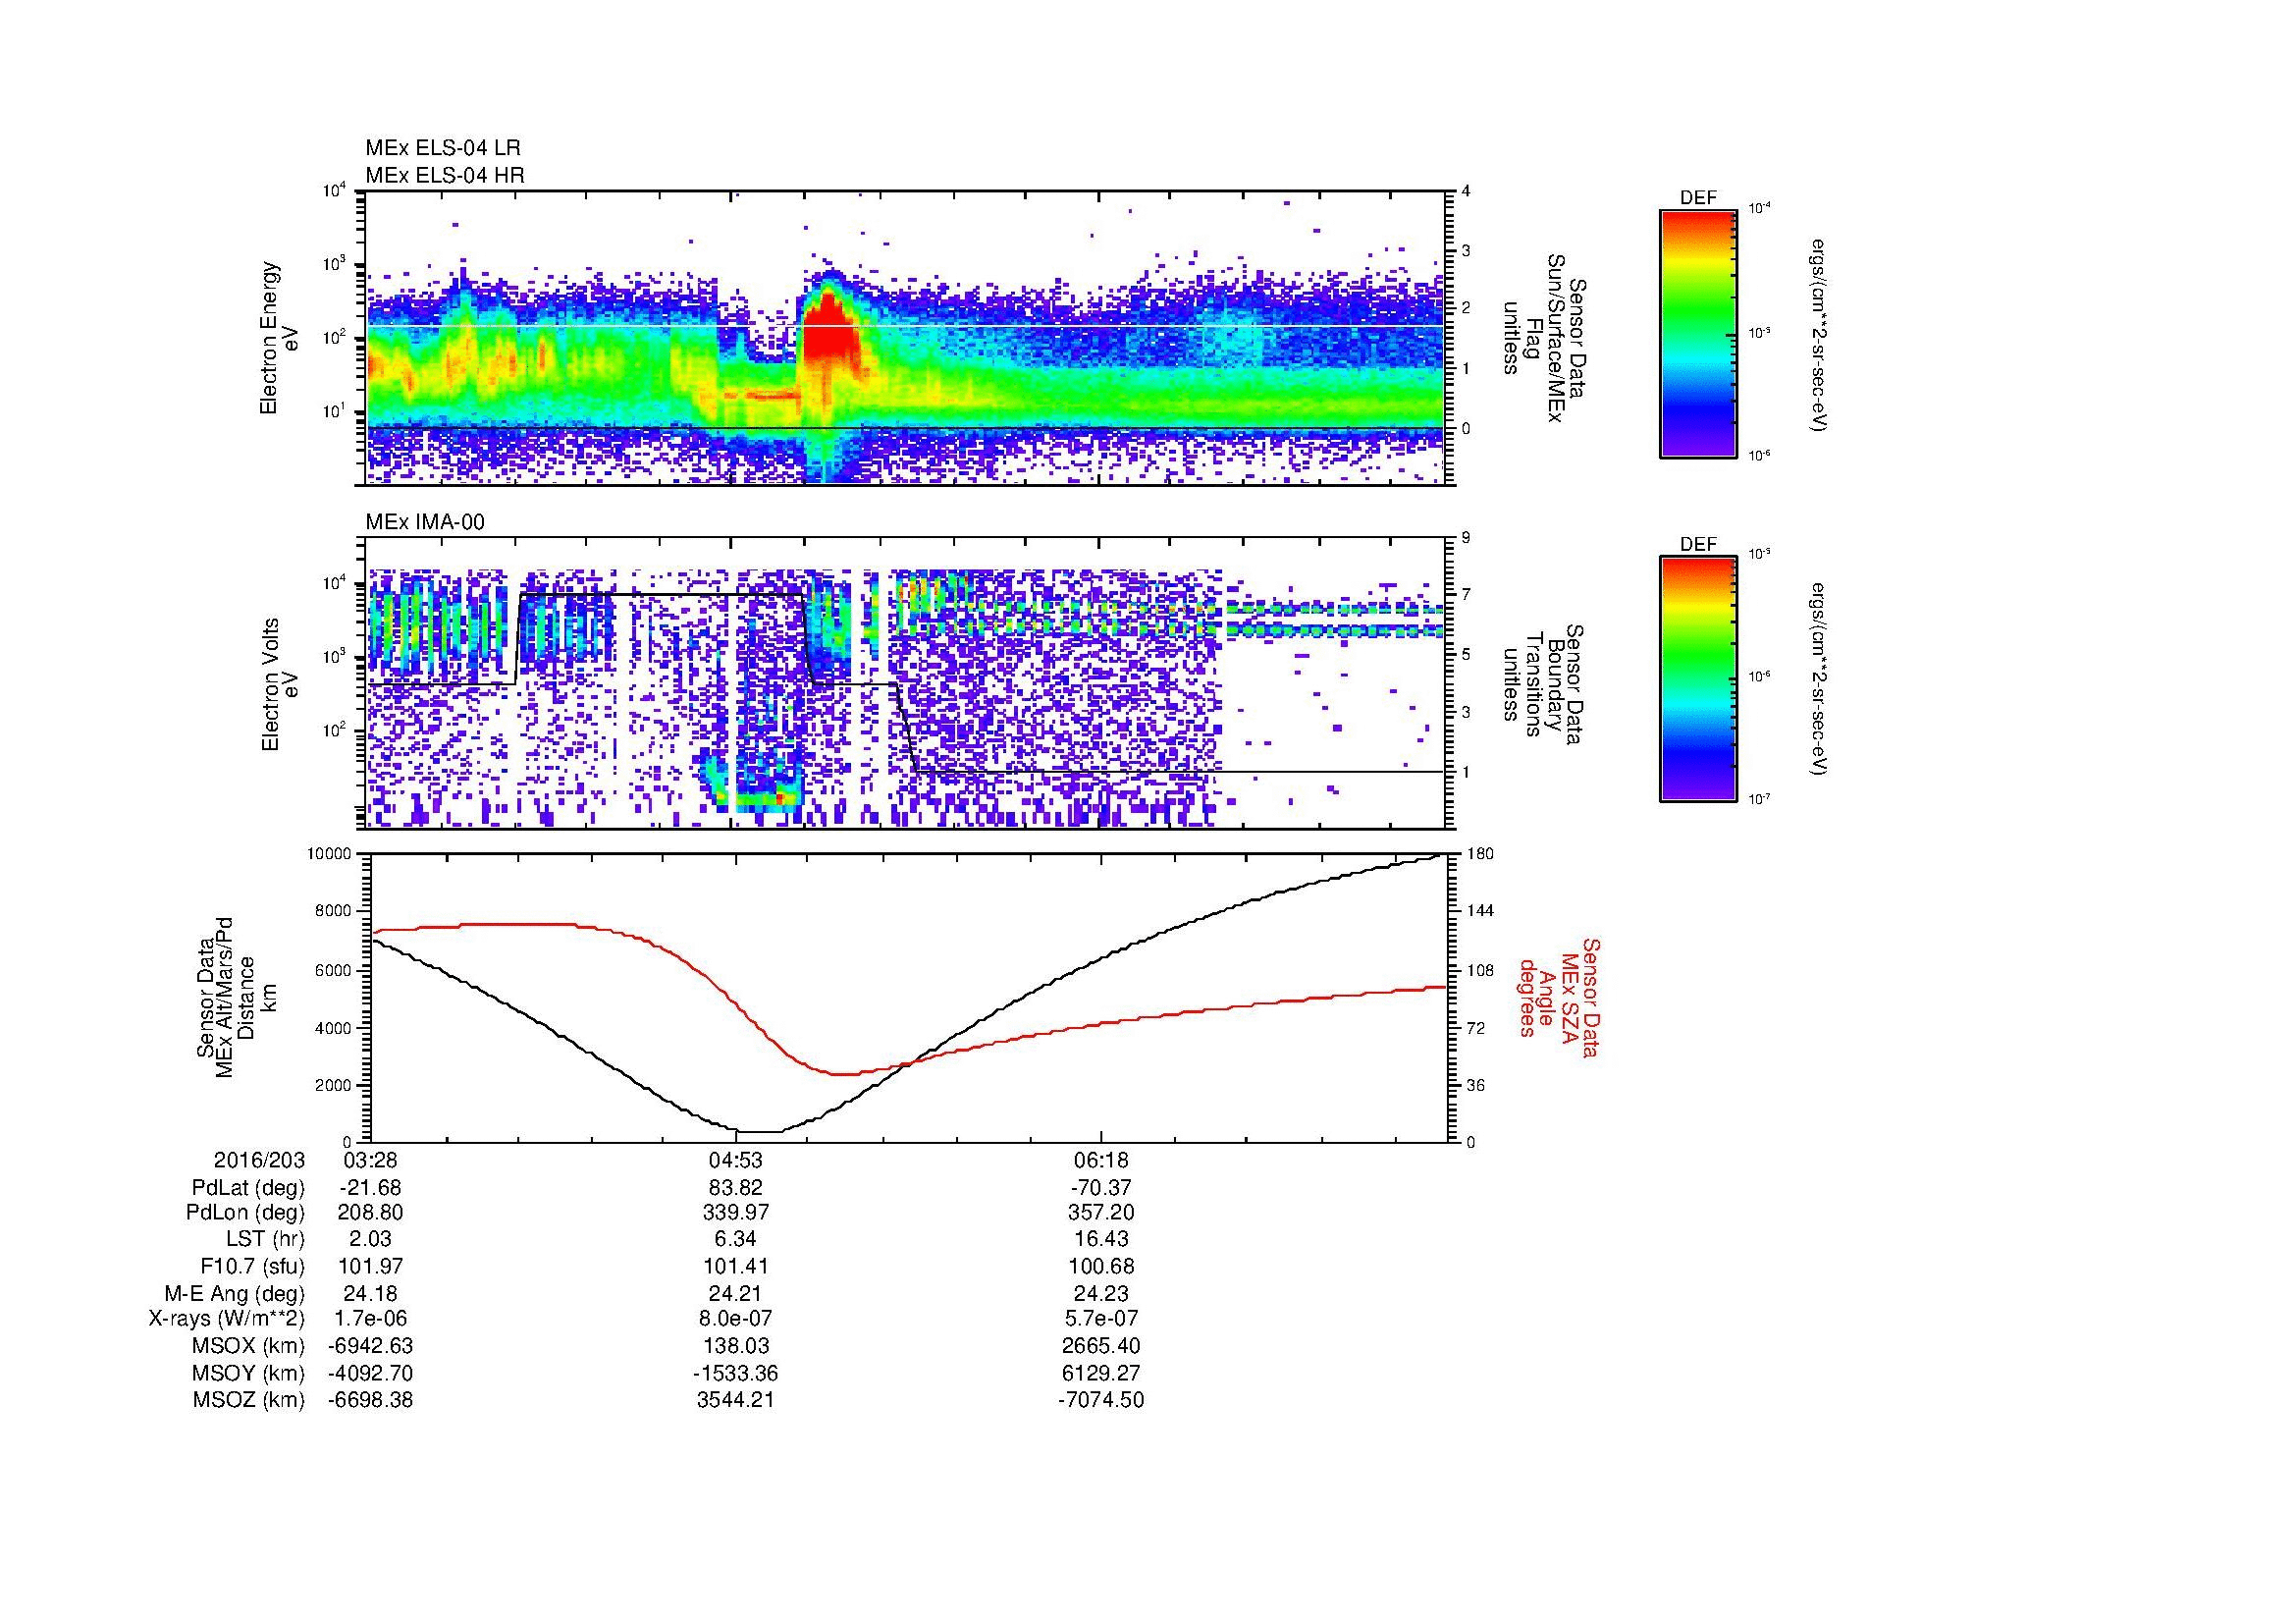The height and width of the screenshot is (1623, 2296).
Task: Click the SZA axis tick '144'
Action: pos(1480,911)
